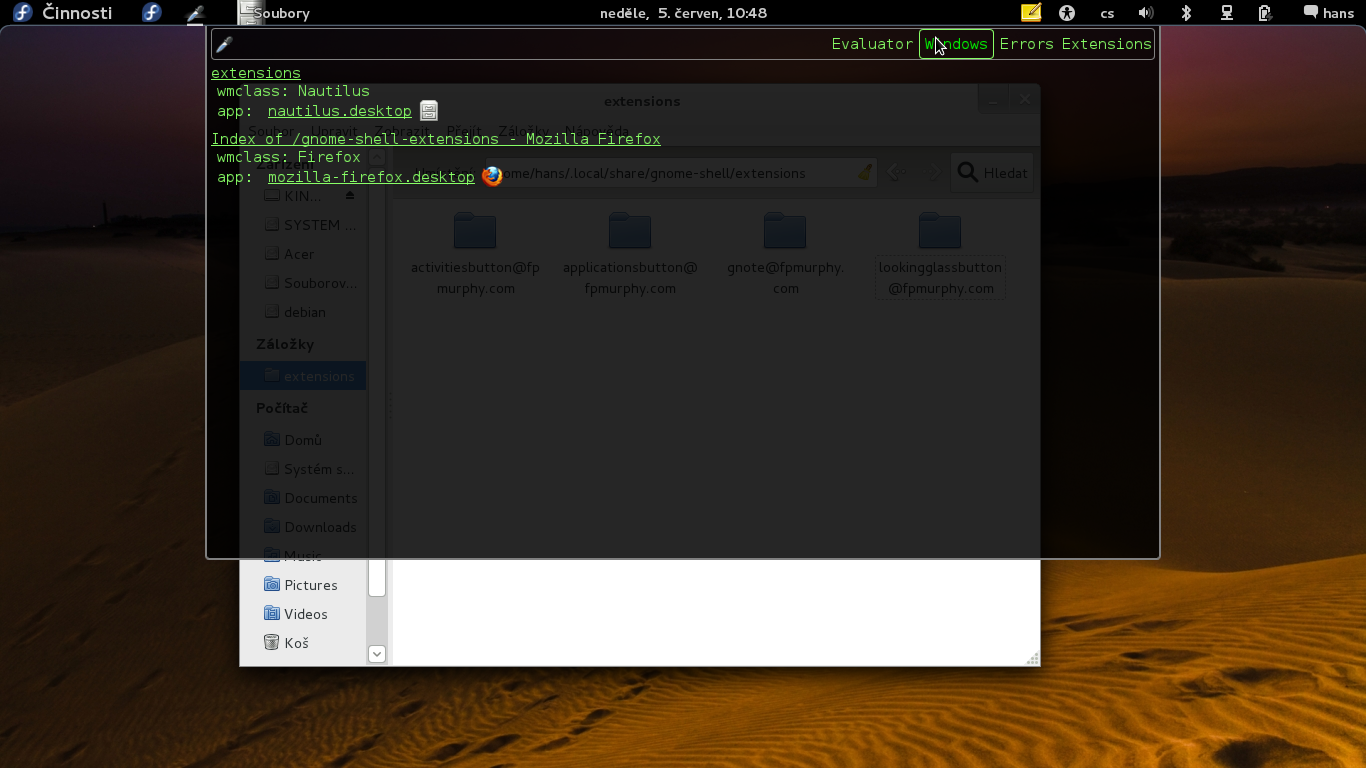Image resolution: width=1366 pixels, height=768 pixels.
Task: Select the applicationsbutton@fpmurphy.com folder
Action: pos(630,254)
